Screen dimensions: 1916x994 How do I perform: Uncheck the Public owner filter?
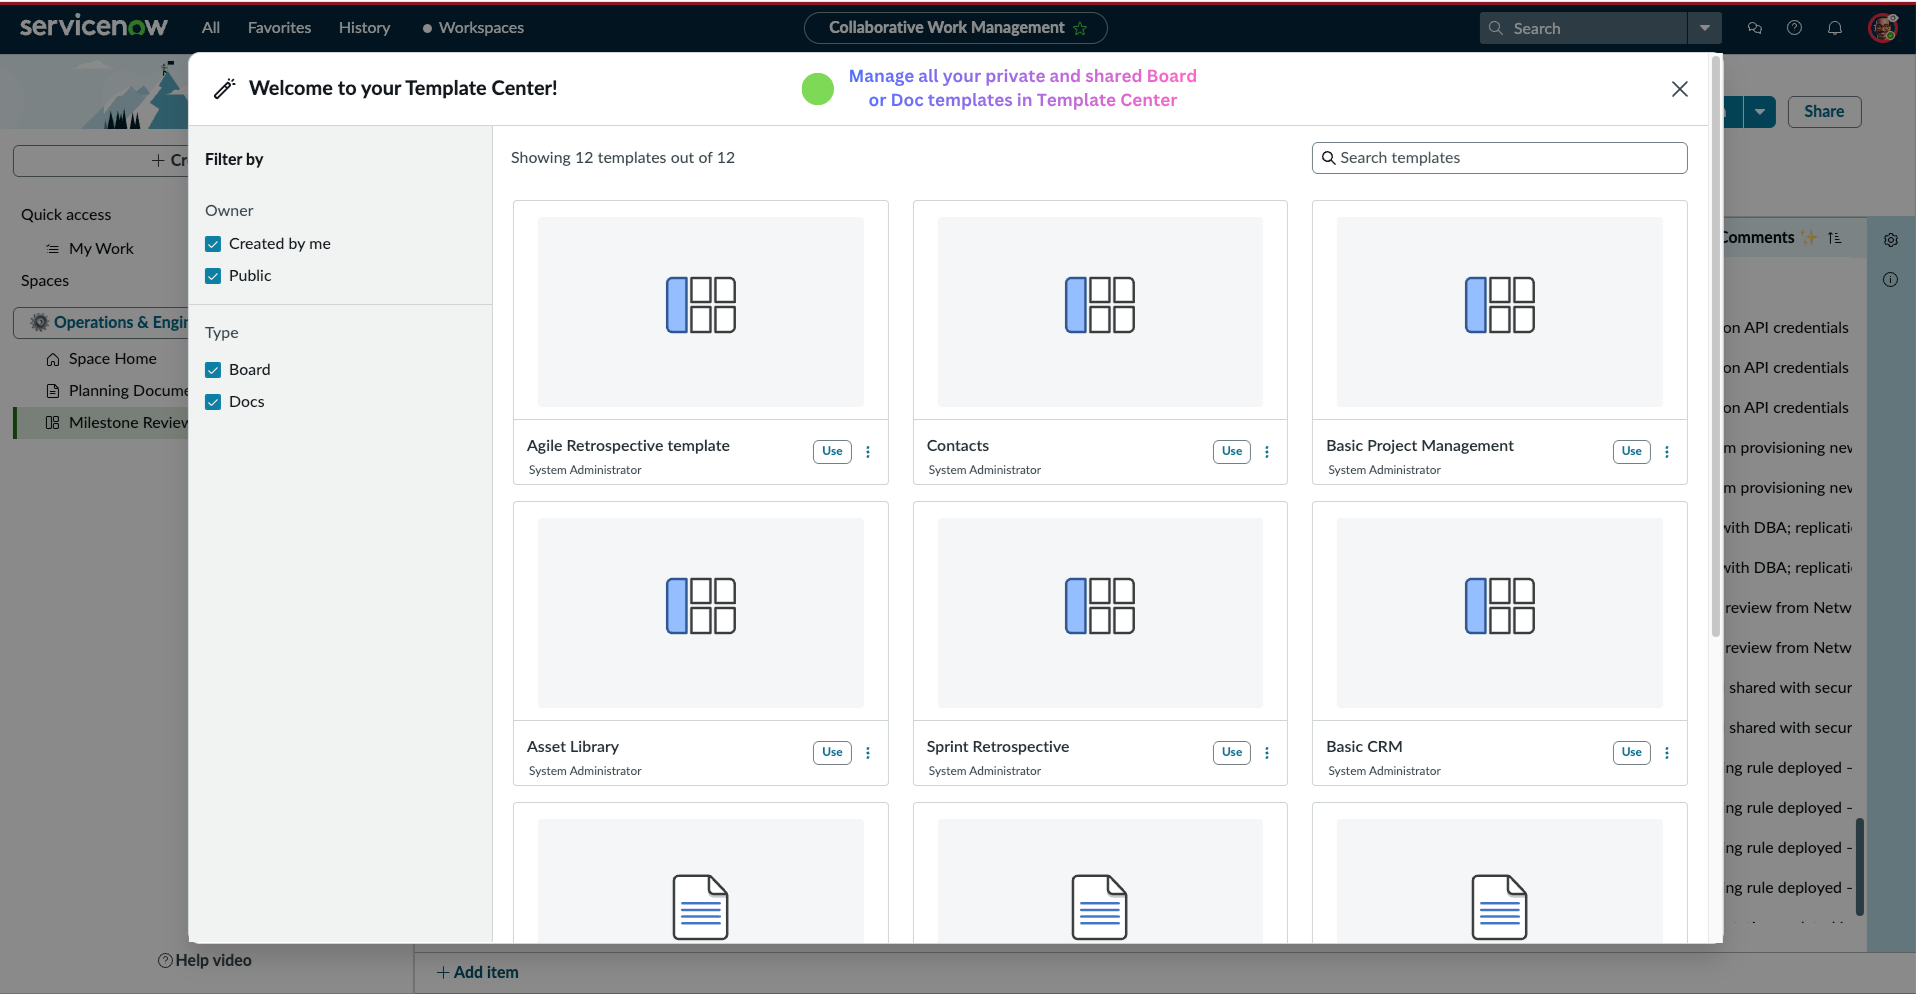pos(213,276)
